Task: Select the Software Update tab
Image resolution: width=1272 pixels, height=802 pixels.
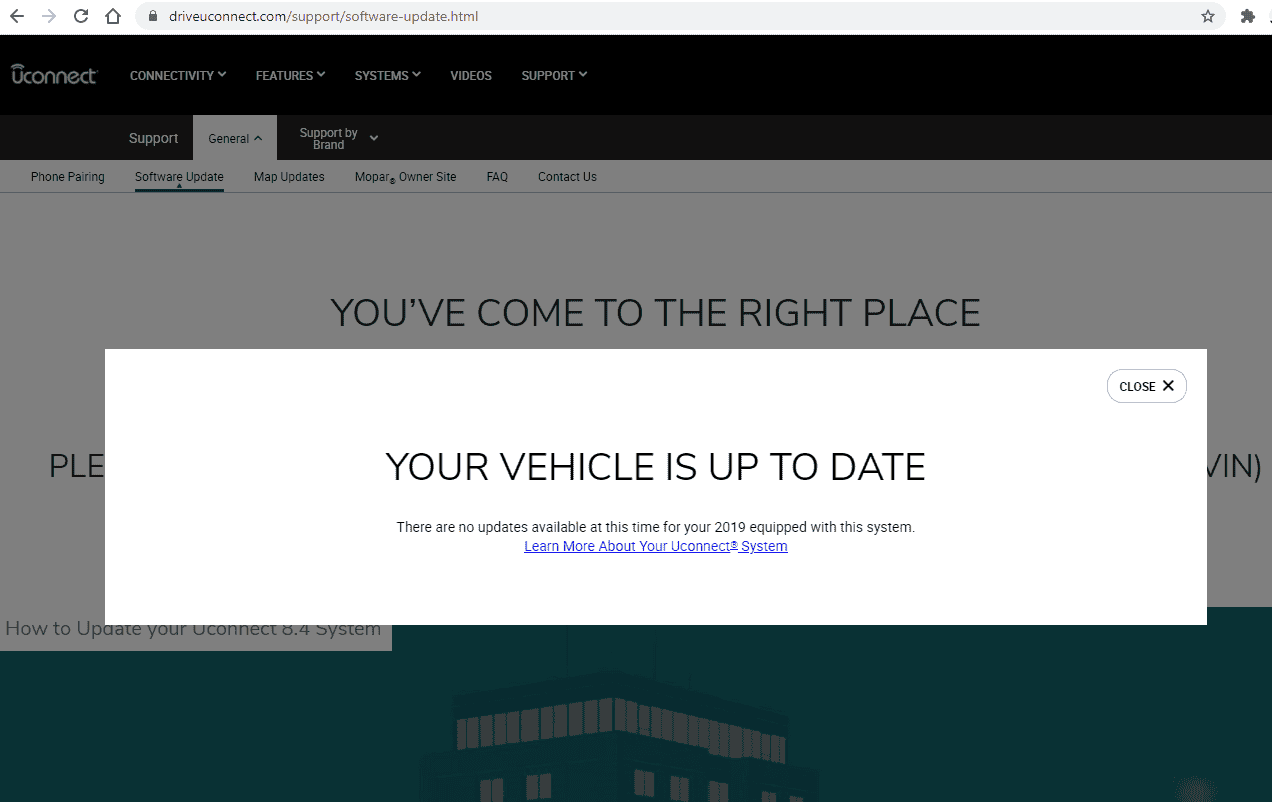Action: click(x=179, y=177)
